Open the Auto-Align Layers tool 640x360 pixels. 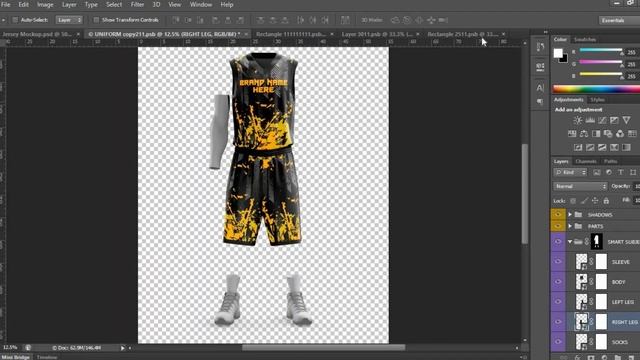click(x=345, y=20)
